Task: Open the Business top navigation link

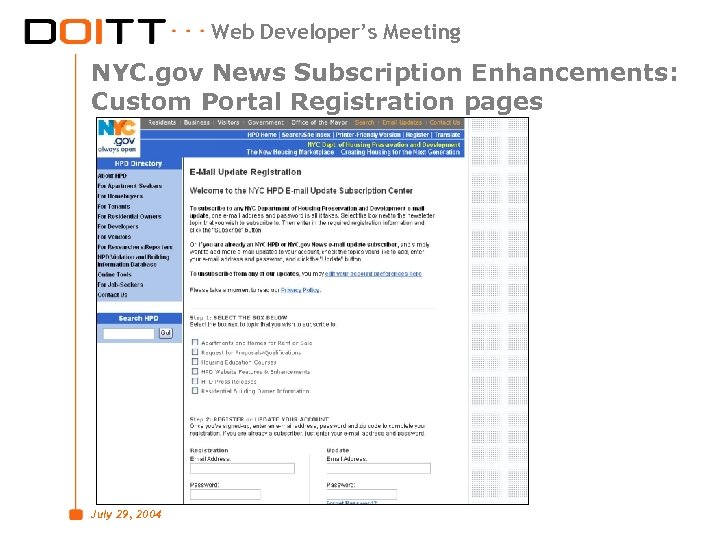Action: (197, 123)
